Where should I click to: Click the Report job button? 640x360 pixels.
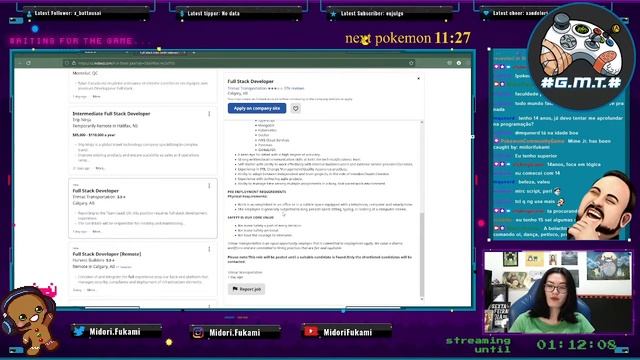[x=247, y=289]
